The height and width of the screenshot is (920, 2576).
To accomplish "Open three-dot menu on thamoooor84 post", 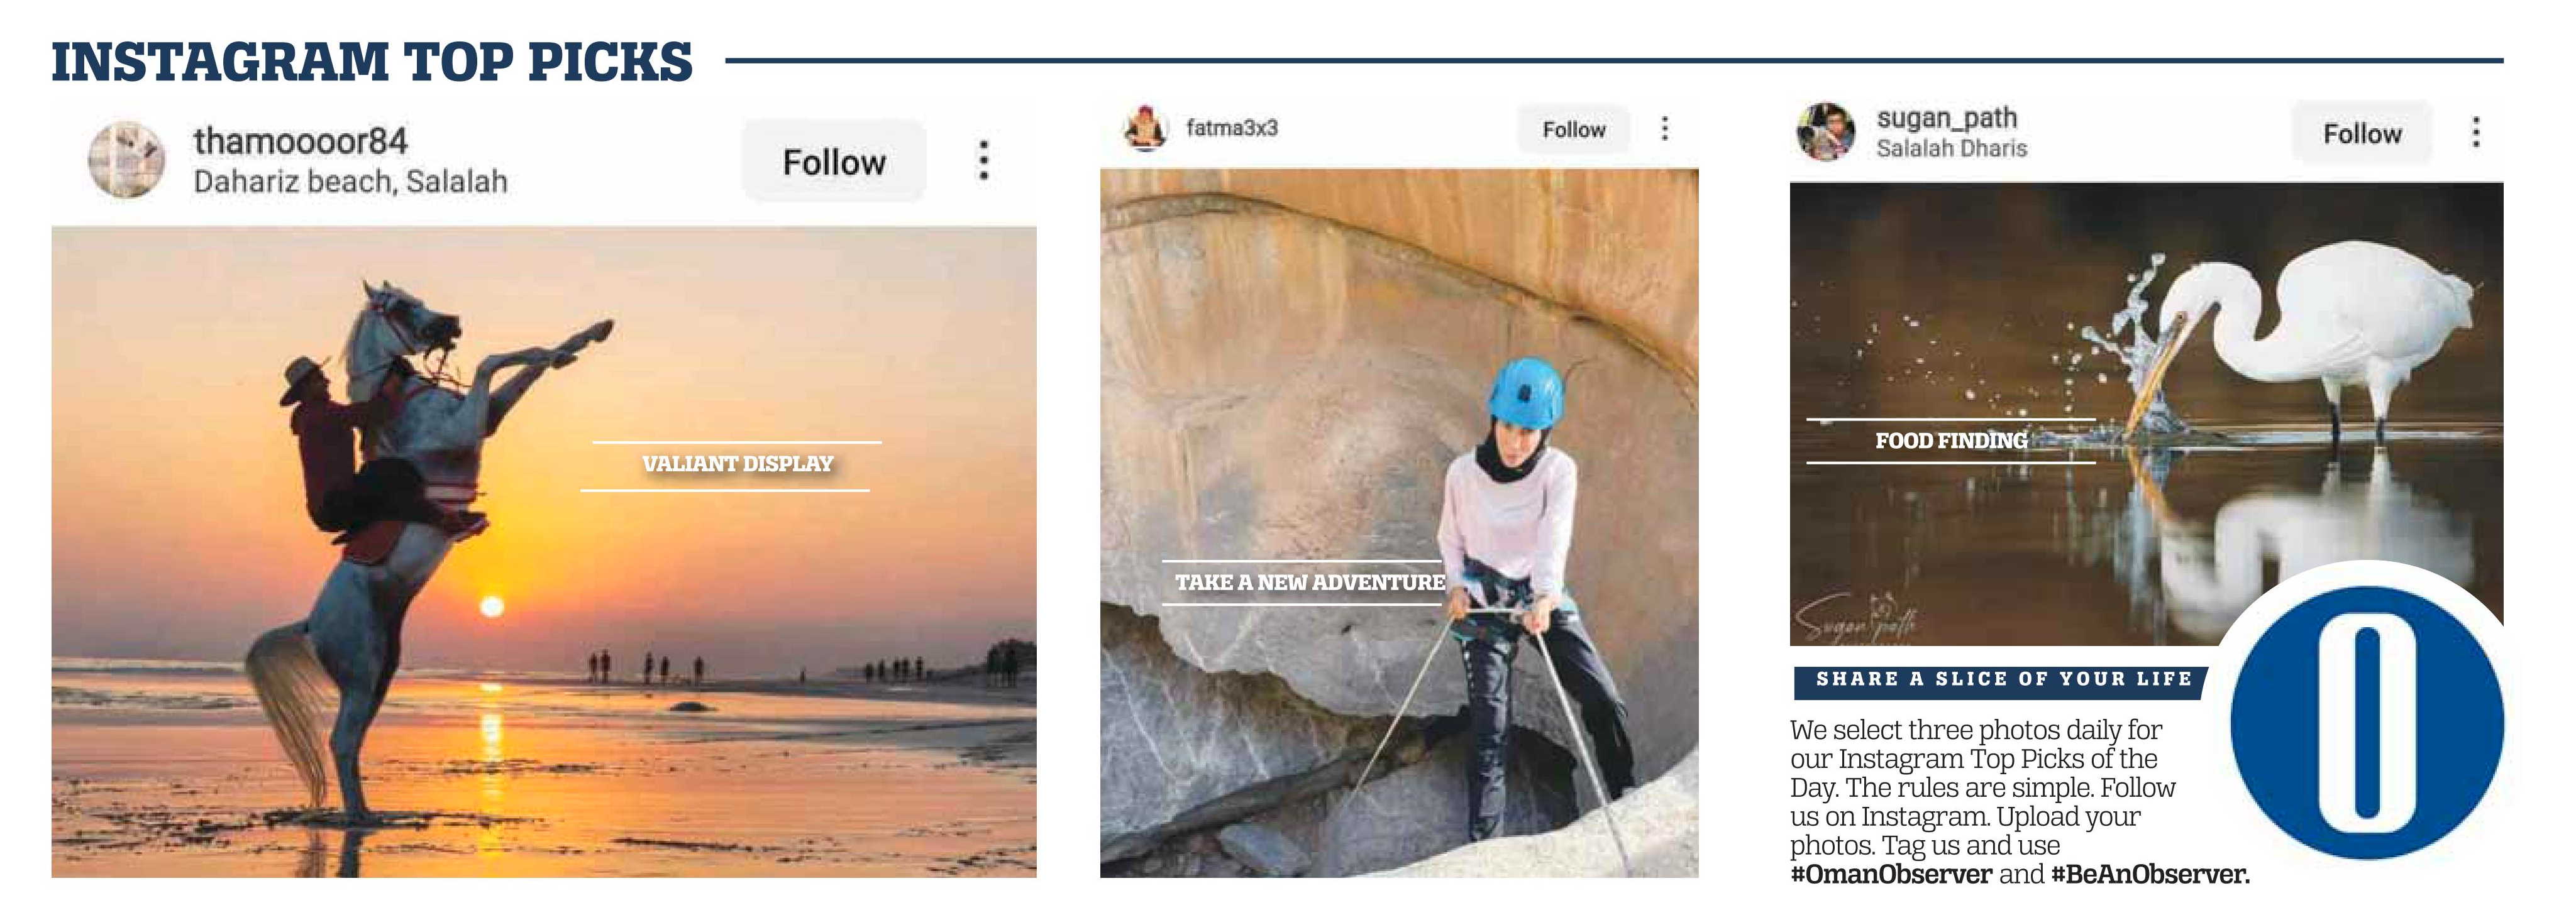I will [984, 160].
